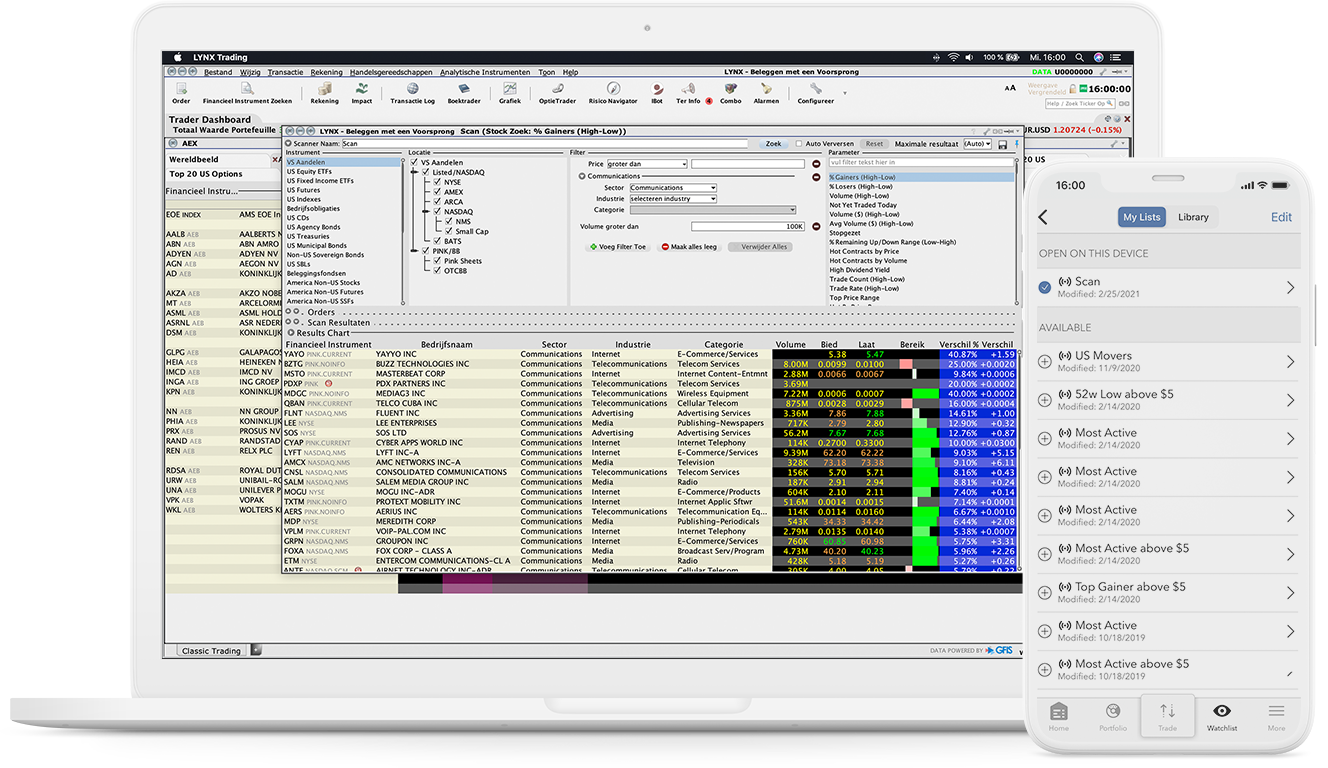Remove the Price filter with red minus icon
Viewport: 1328px width, 768px height.
point(815,164)
